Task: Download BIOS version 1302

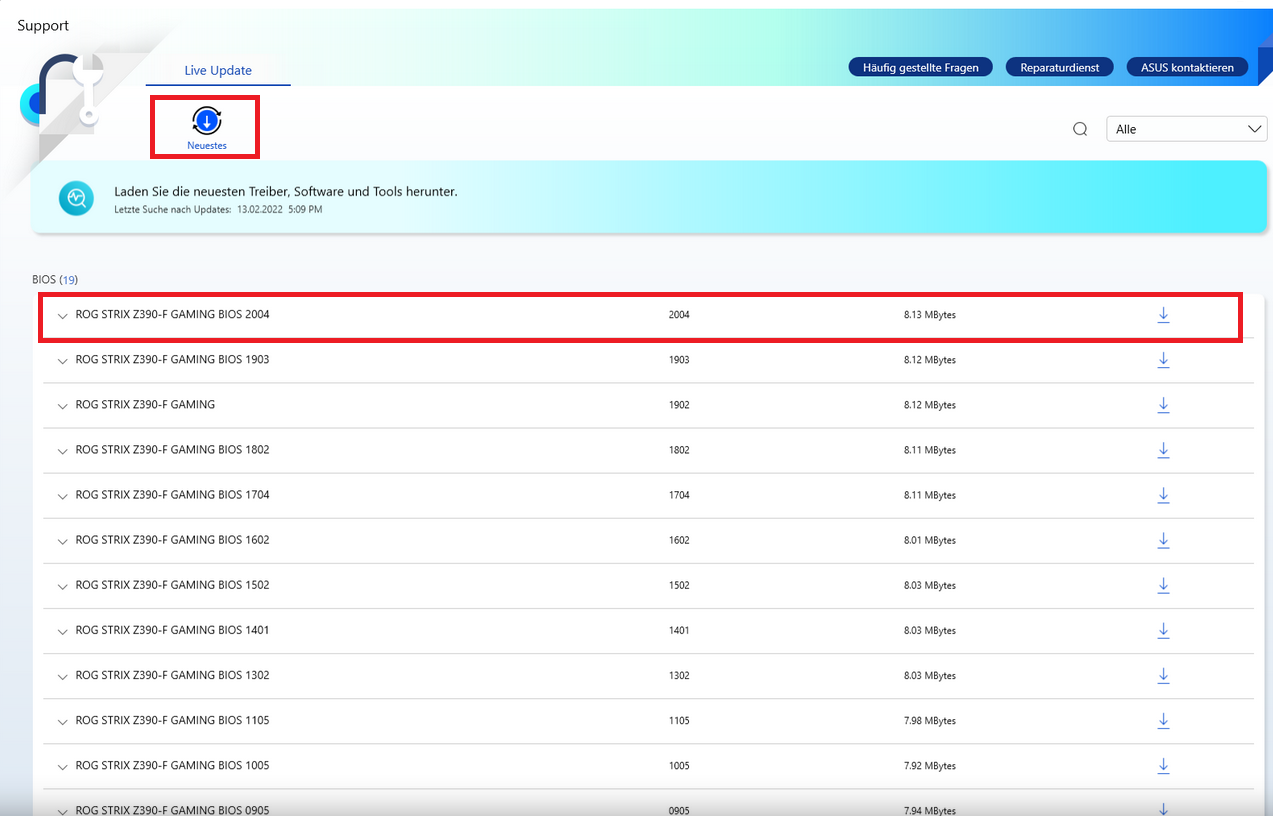Action: [1163, 676]
